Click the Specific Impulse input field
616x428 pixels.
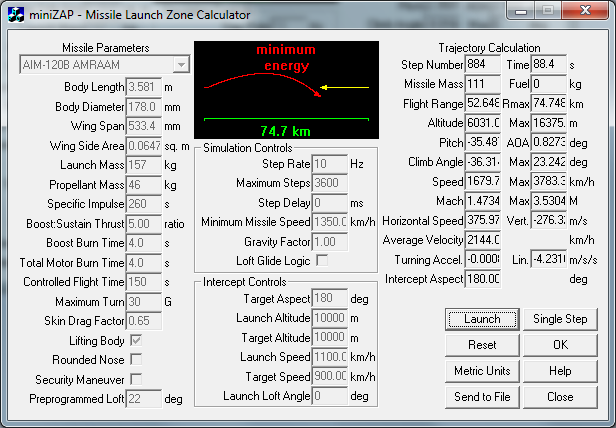pyautogui.click(x=144, y=204)
